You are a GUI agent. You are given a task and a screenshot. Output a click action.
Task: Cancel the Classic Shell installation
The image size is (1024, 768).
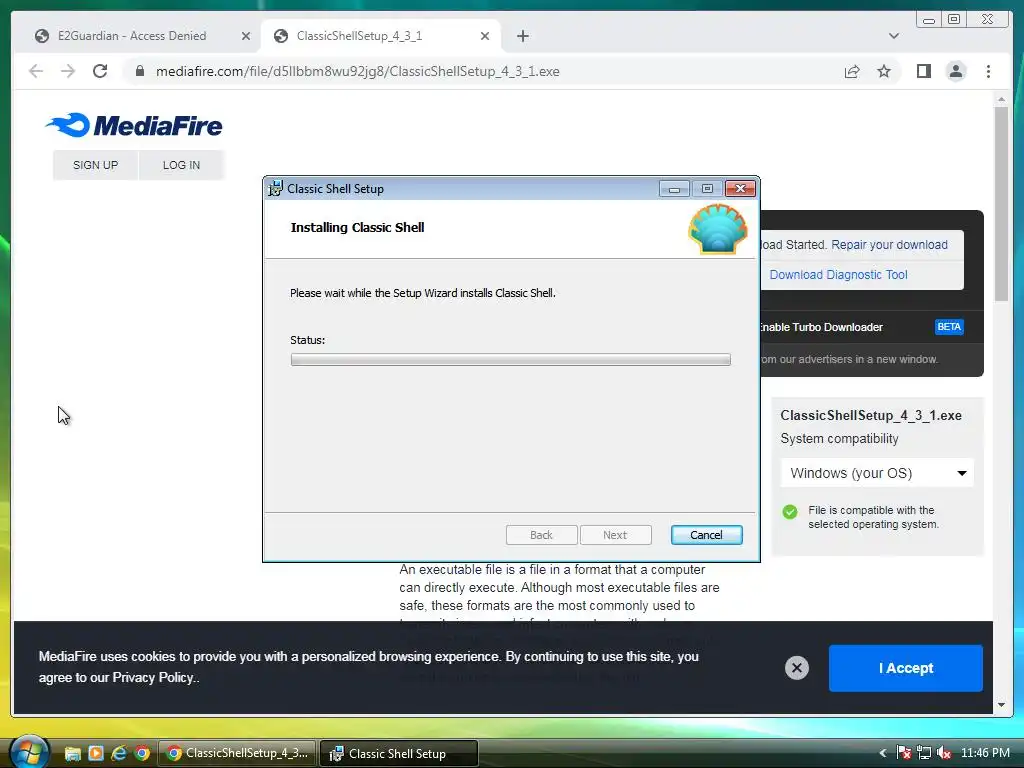coord(706,535)
